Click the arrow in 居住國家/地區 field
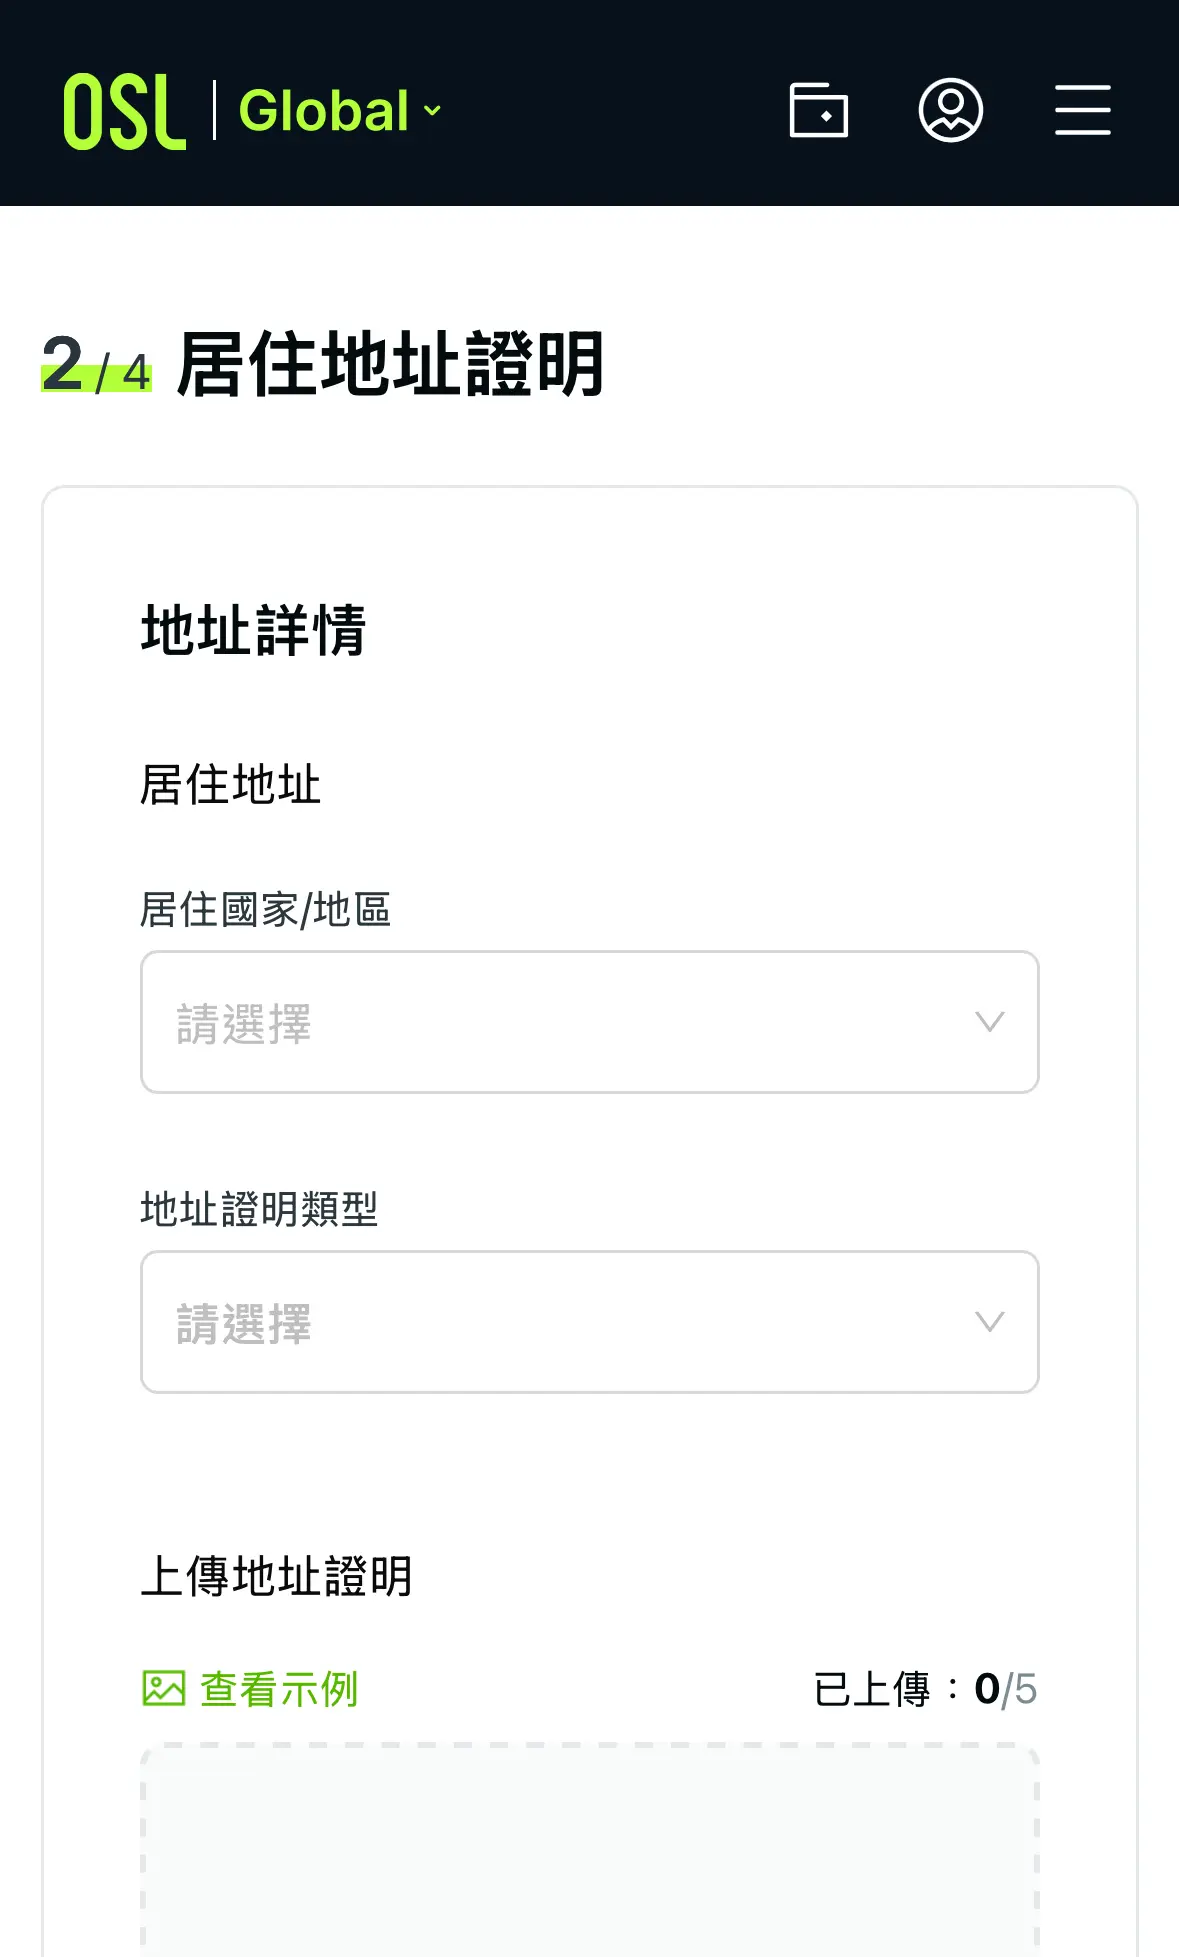The width and height of the screenshot is (1179, 1957). pyautogui.click(x=989, y=1022)
